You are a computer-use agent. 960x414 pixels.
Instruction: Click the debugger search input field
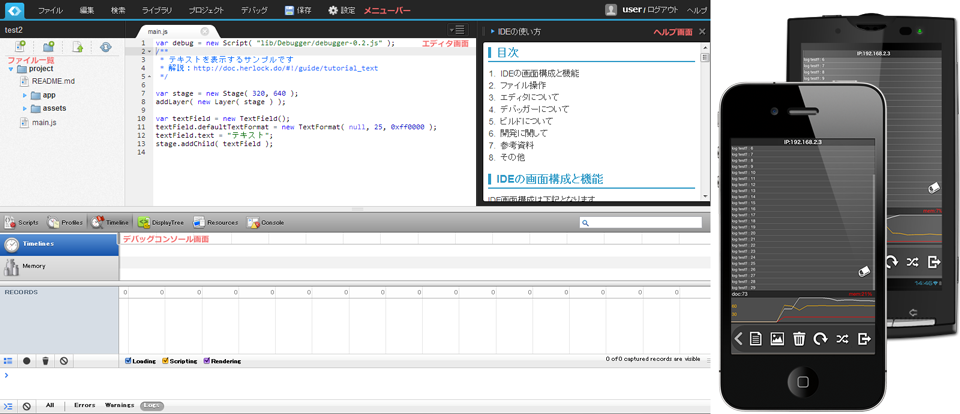[x=640, y=223]
